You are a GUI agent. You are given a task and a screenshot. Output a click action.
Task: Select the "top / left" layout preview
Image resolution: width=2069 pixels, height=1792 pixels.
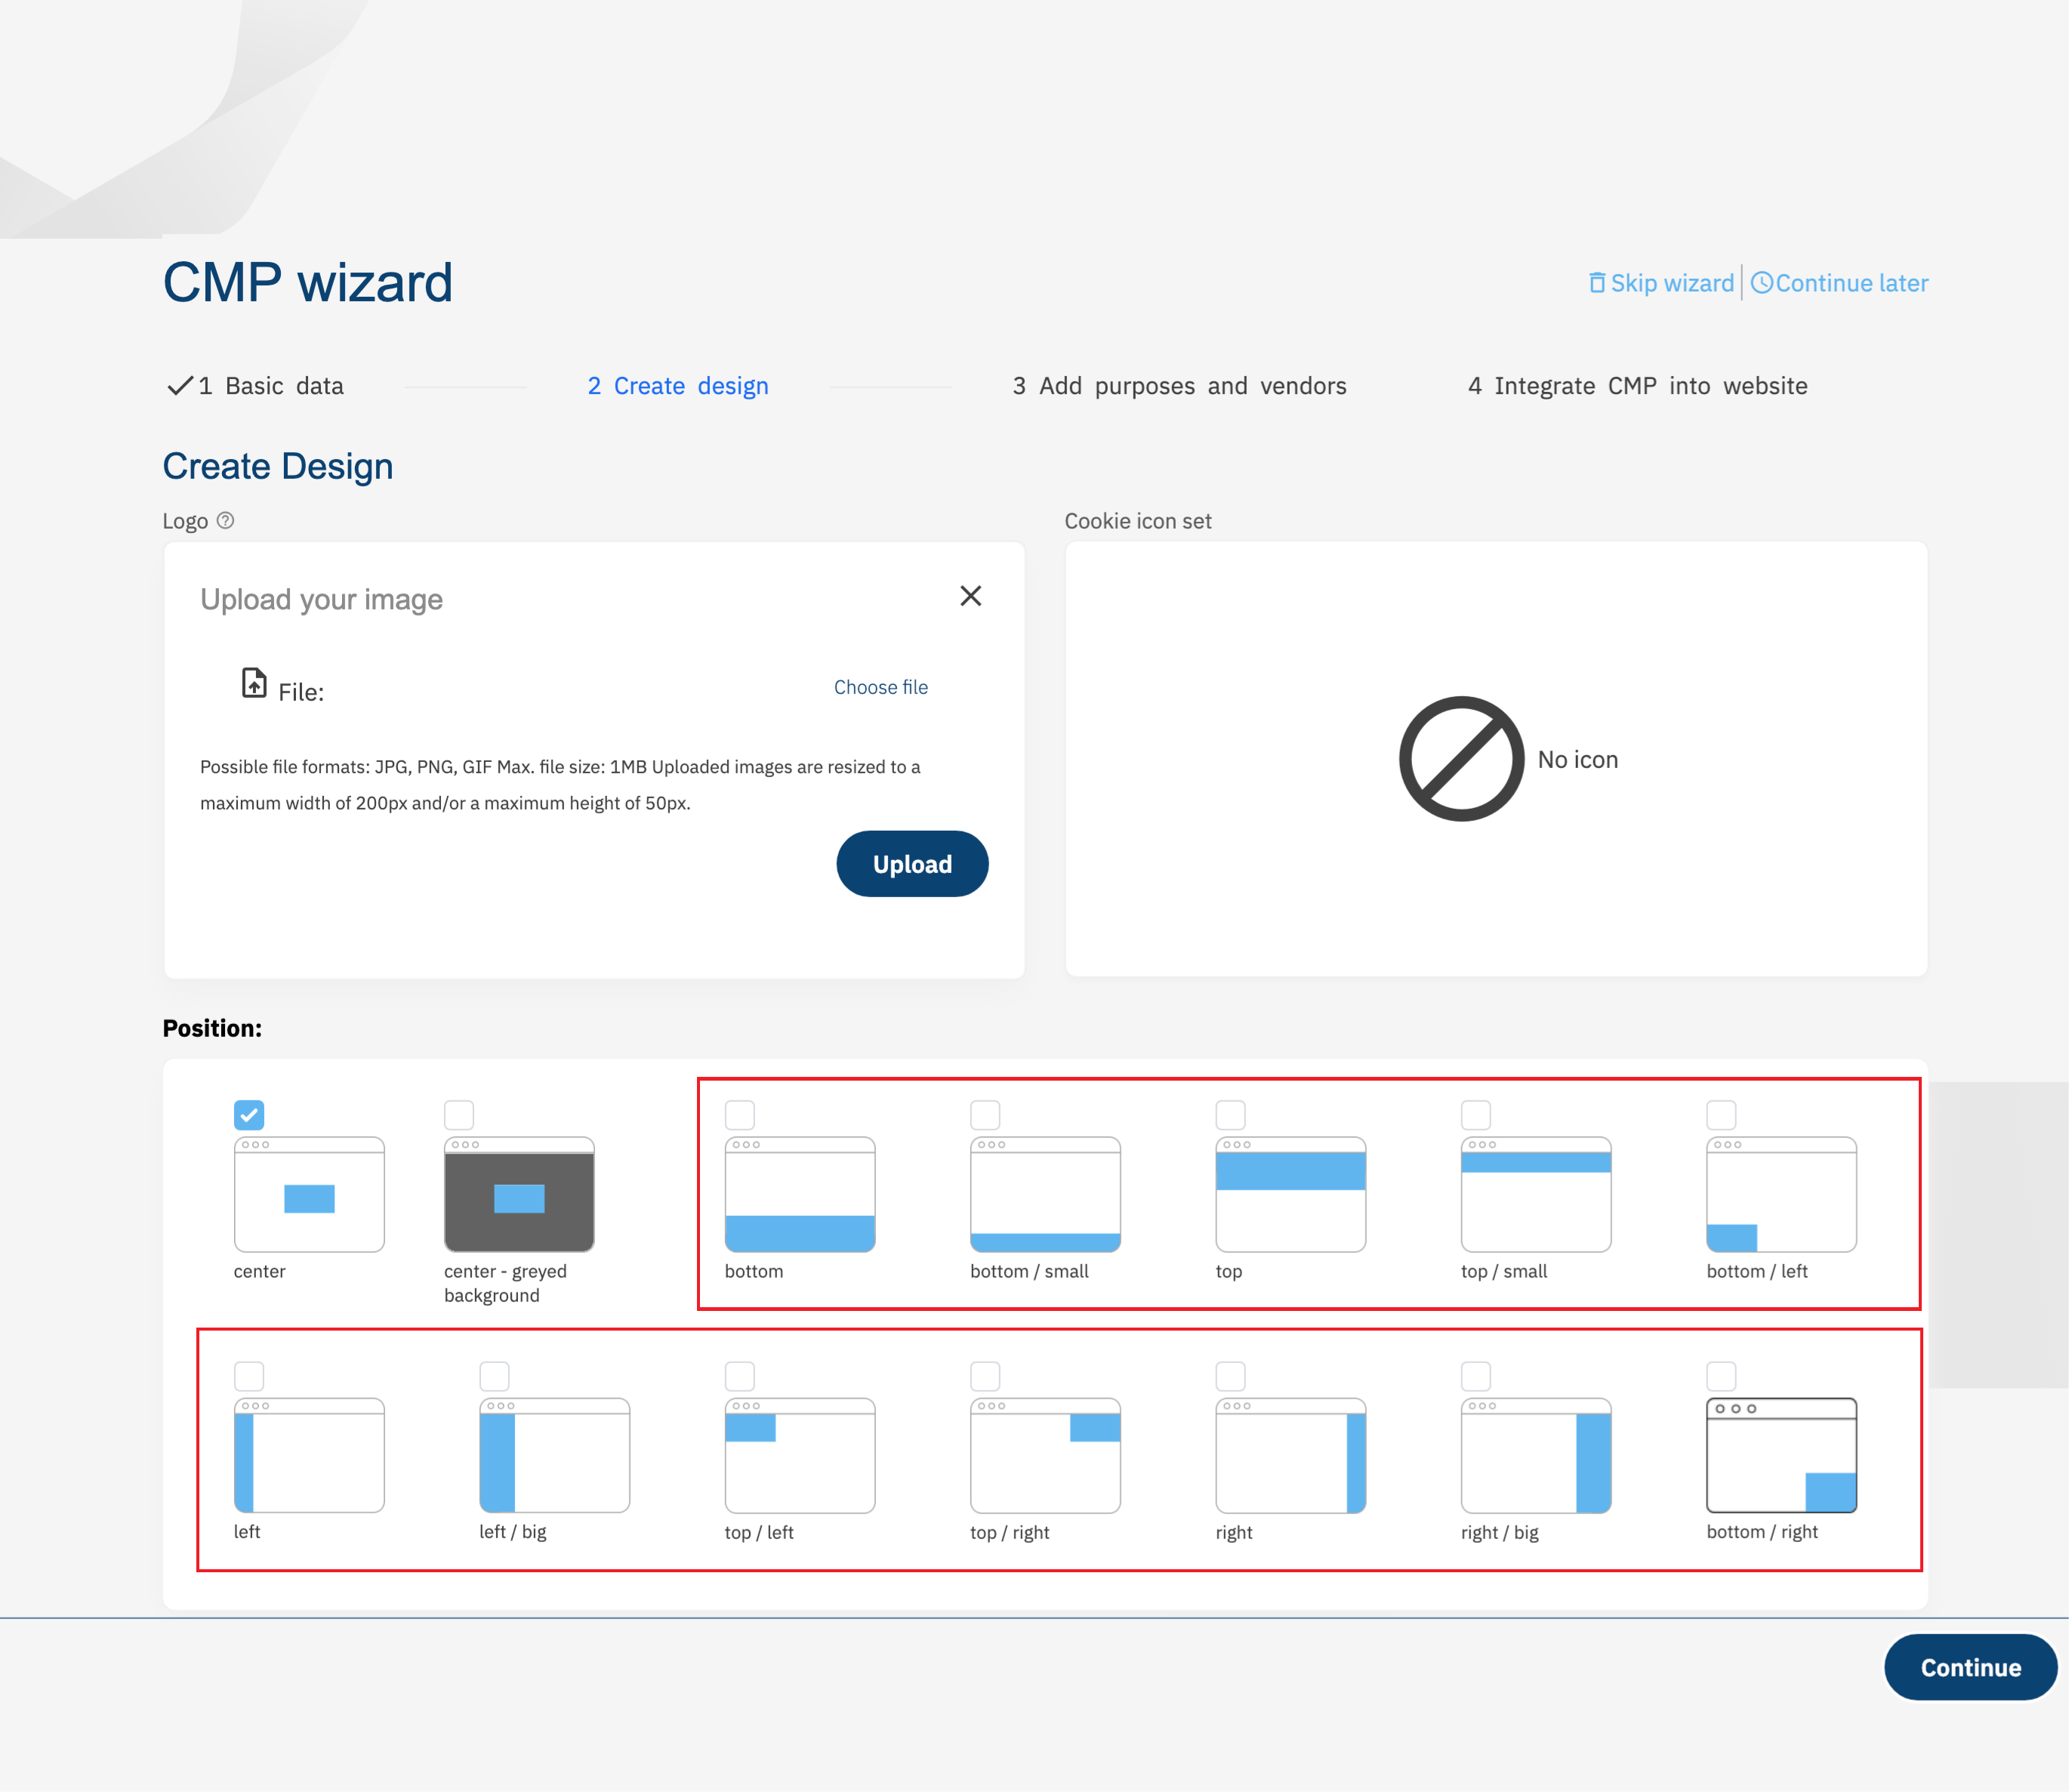tap(799, 1457)
